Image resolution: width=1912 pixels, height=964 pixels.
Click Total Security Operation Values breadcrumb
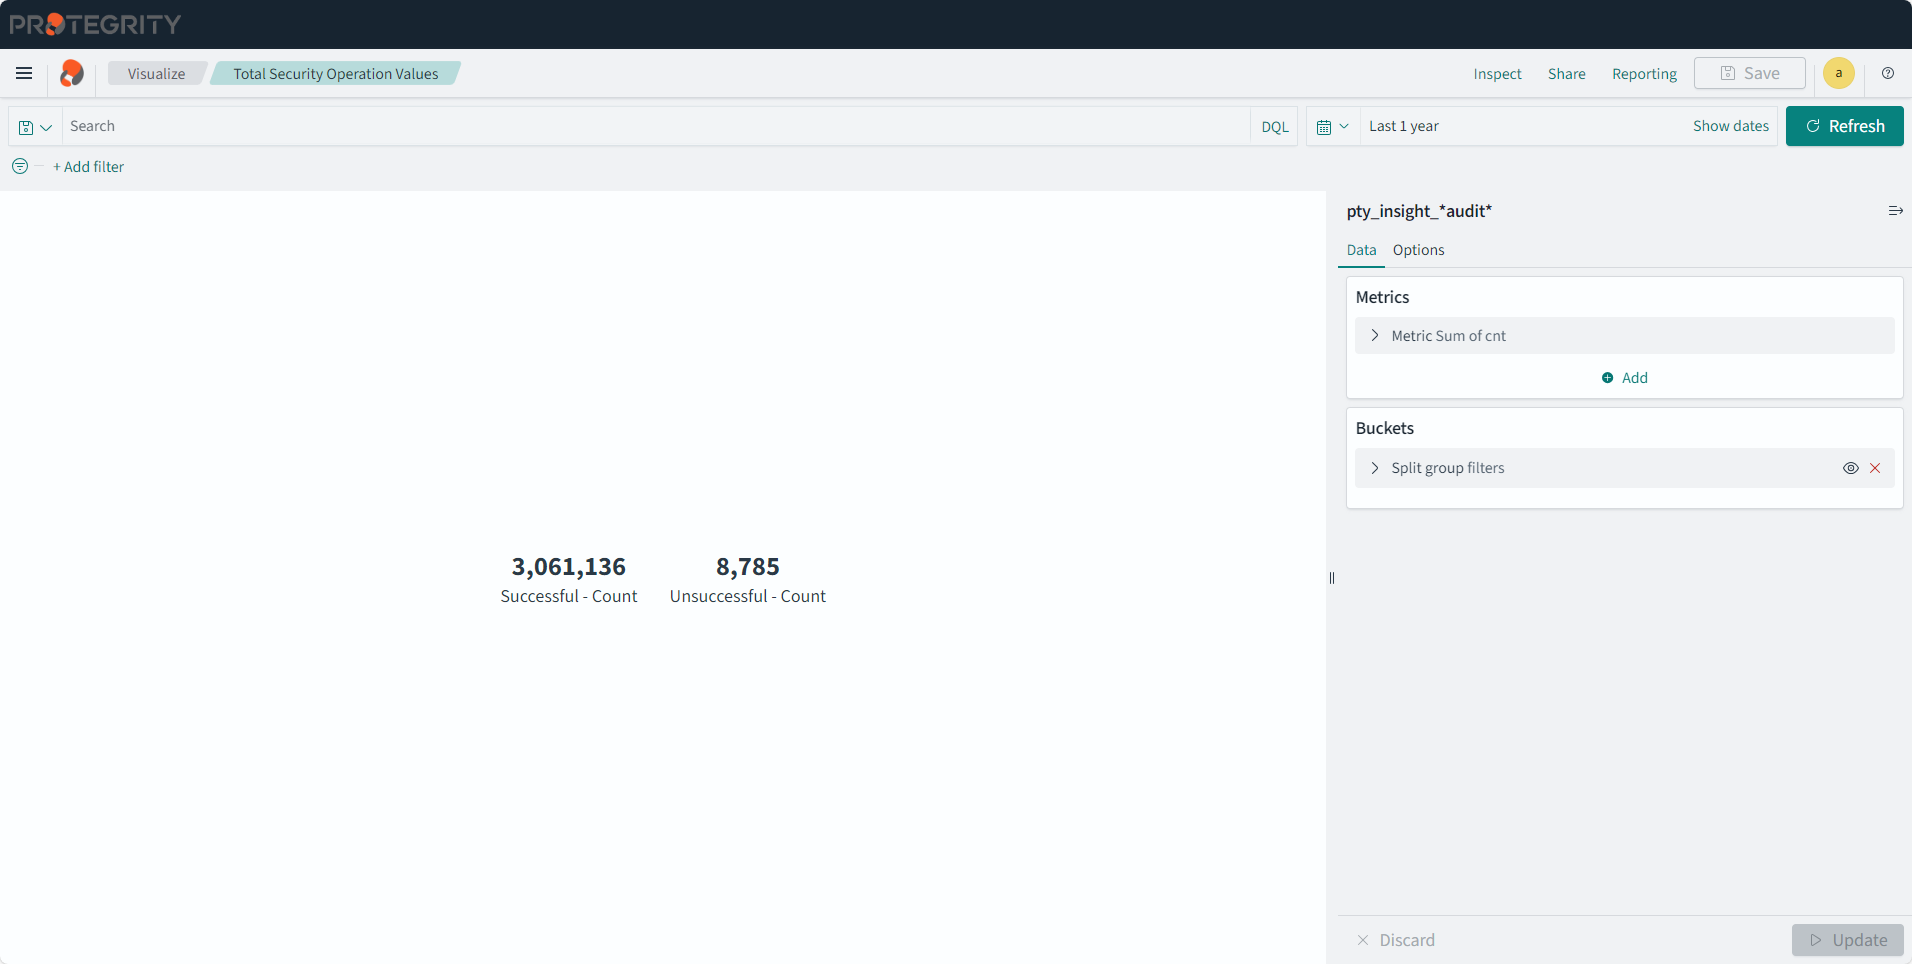coord(335,73)
